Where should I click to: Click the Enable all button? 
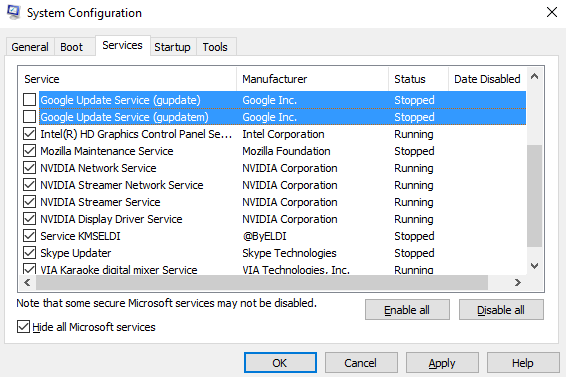407,310
